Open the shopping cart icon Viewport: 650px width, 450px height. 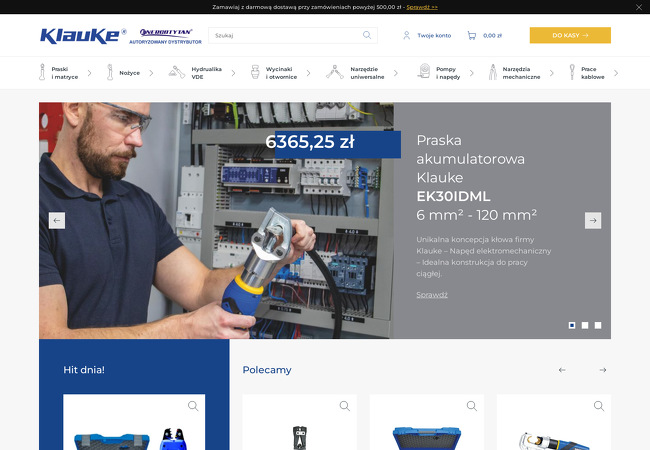click(472, 36)
